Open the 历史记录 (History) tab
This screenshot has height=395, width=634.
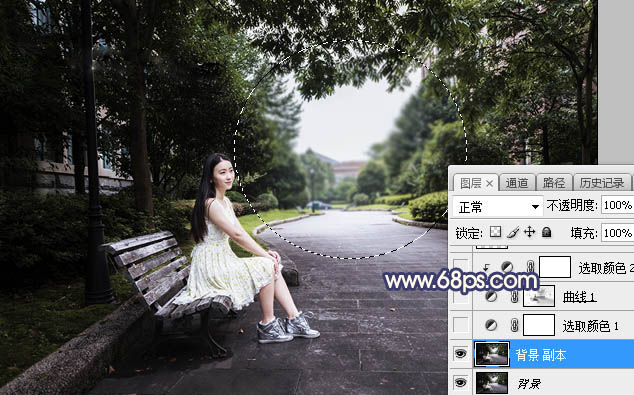click(602, 183)
